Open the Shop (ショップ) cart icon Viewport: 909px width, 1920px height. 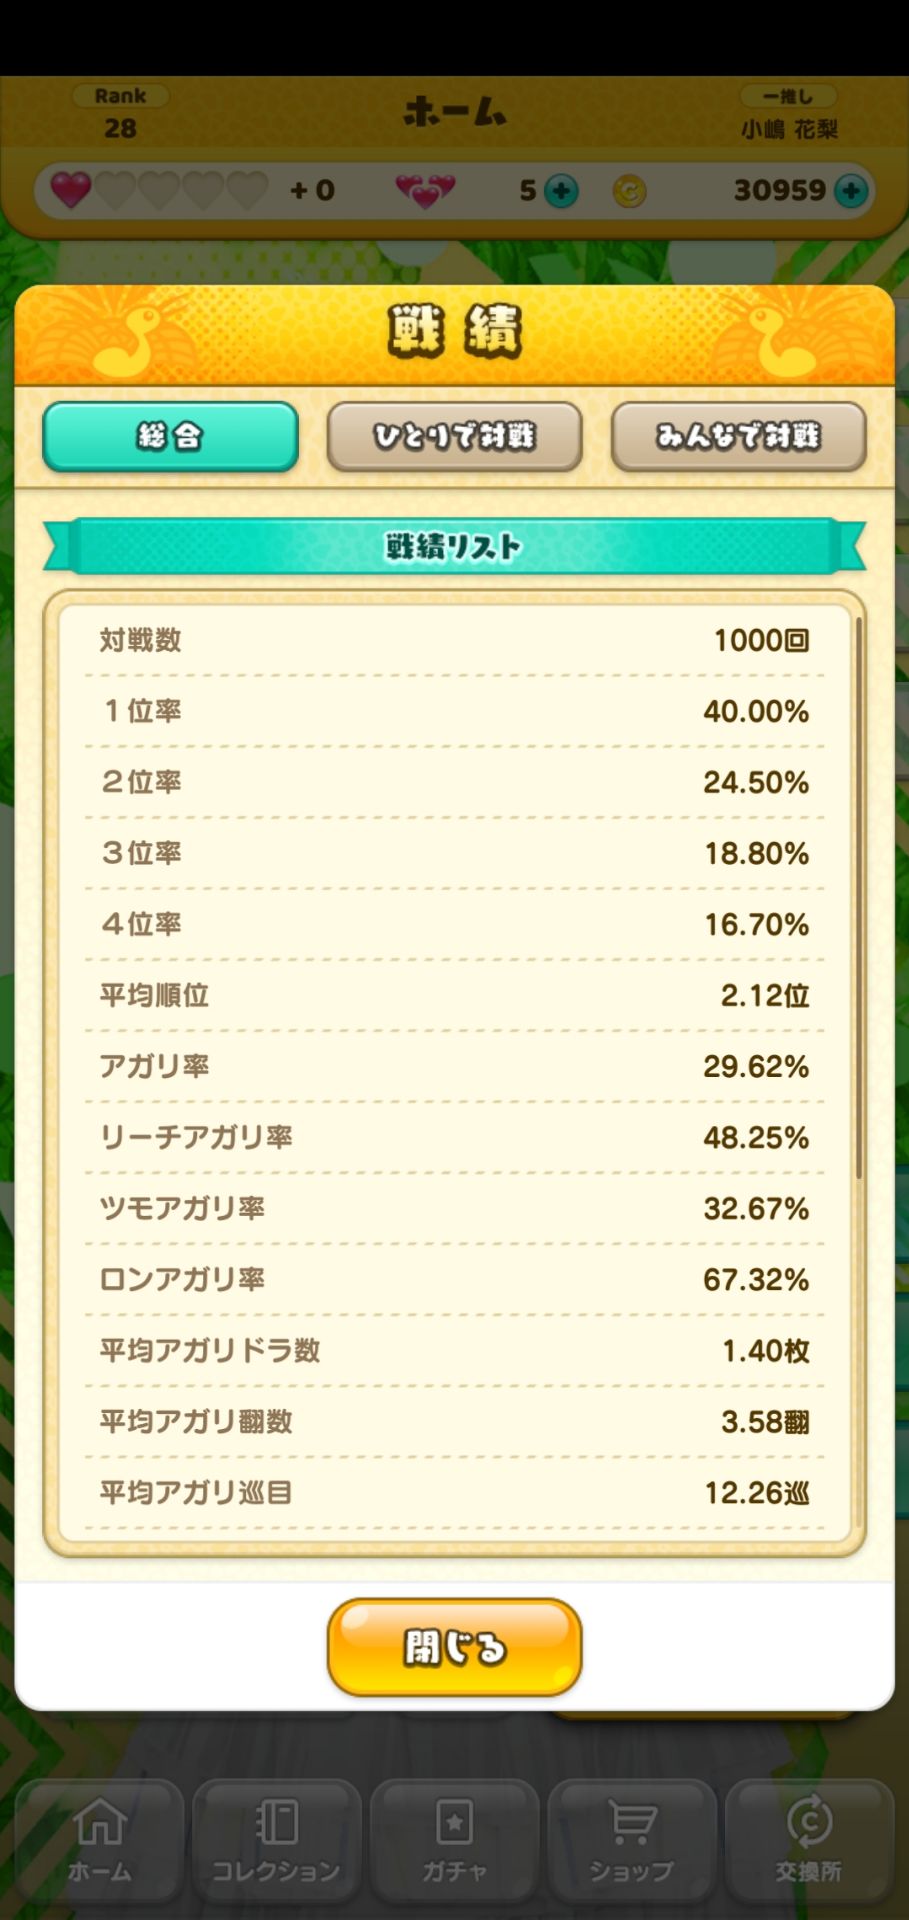click(x=631, y=1838)
